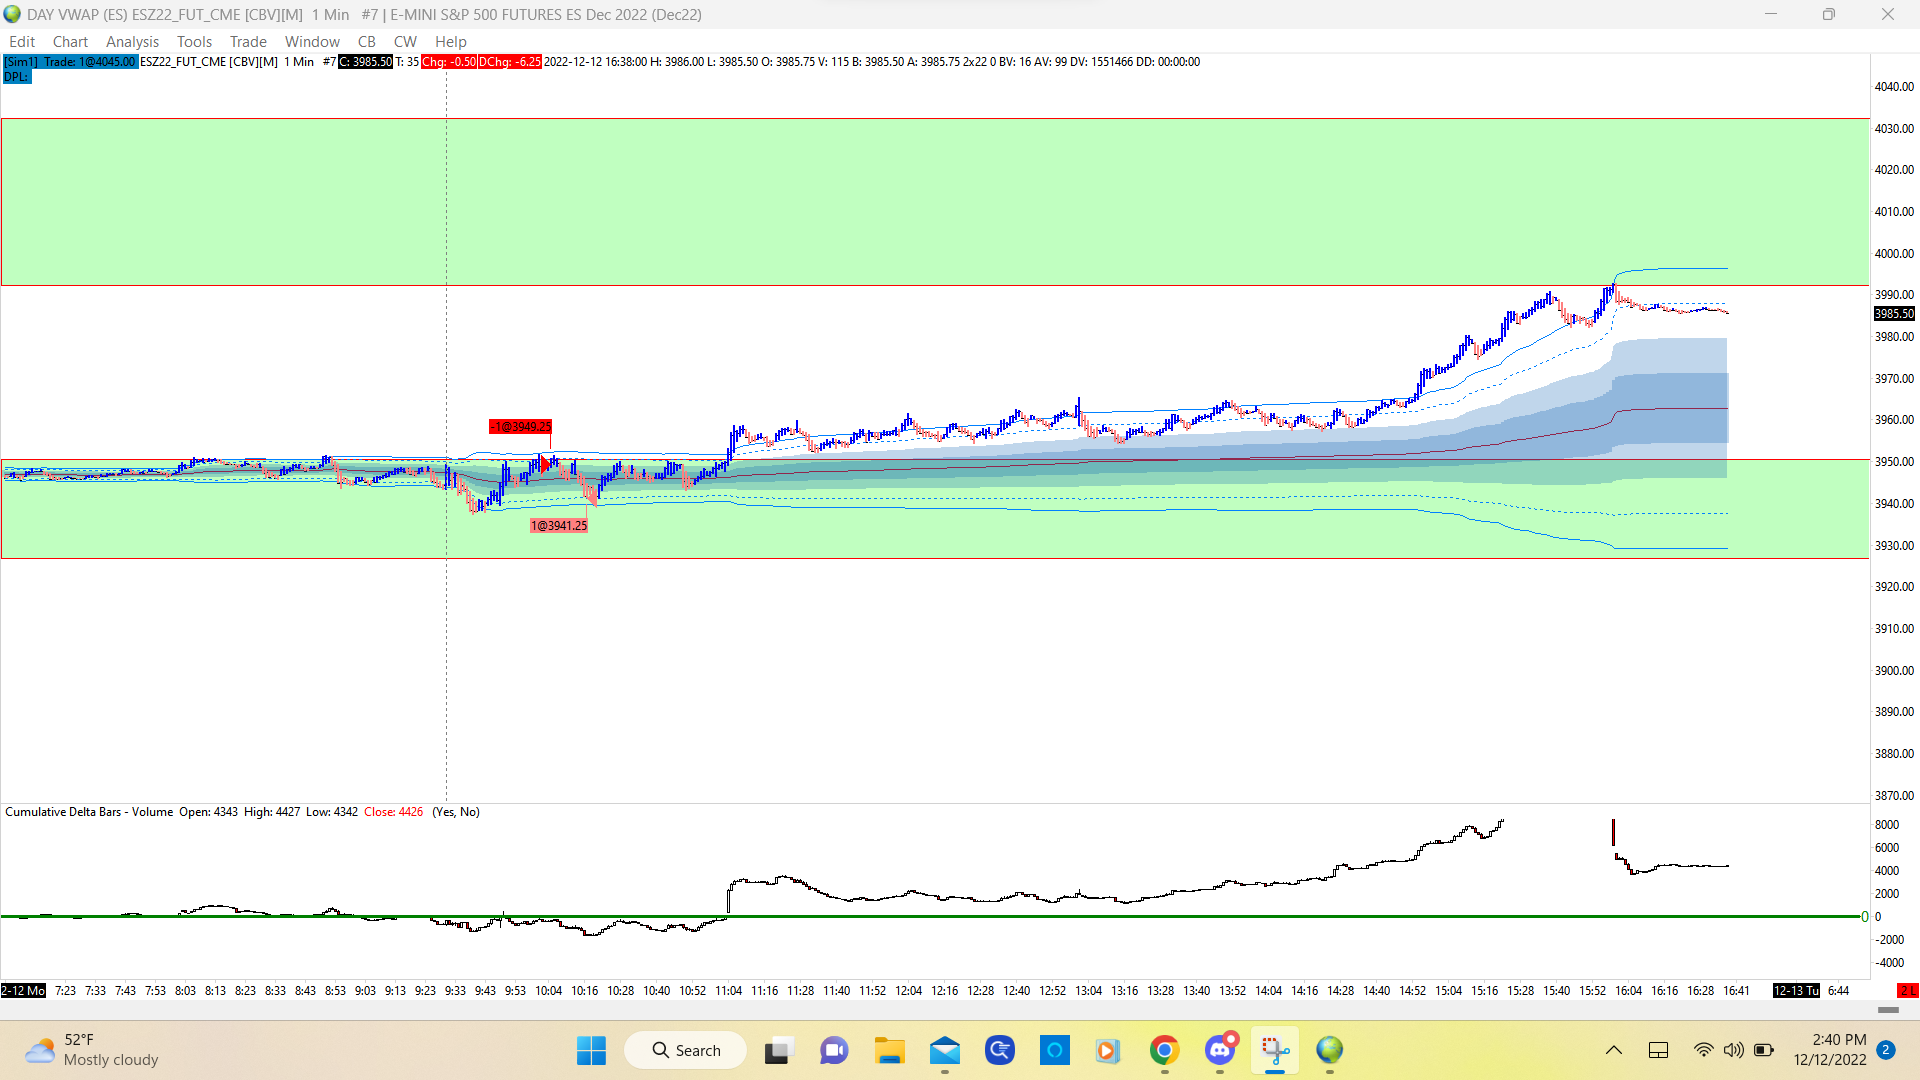The image size is (1920, 1080).
Task: Click the globe application icon in title bar
Action: [12, 14]
